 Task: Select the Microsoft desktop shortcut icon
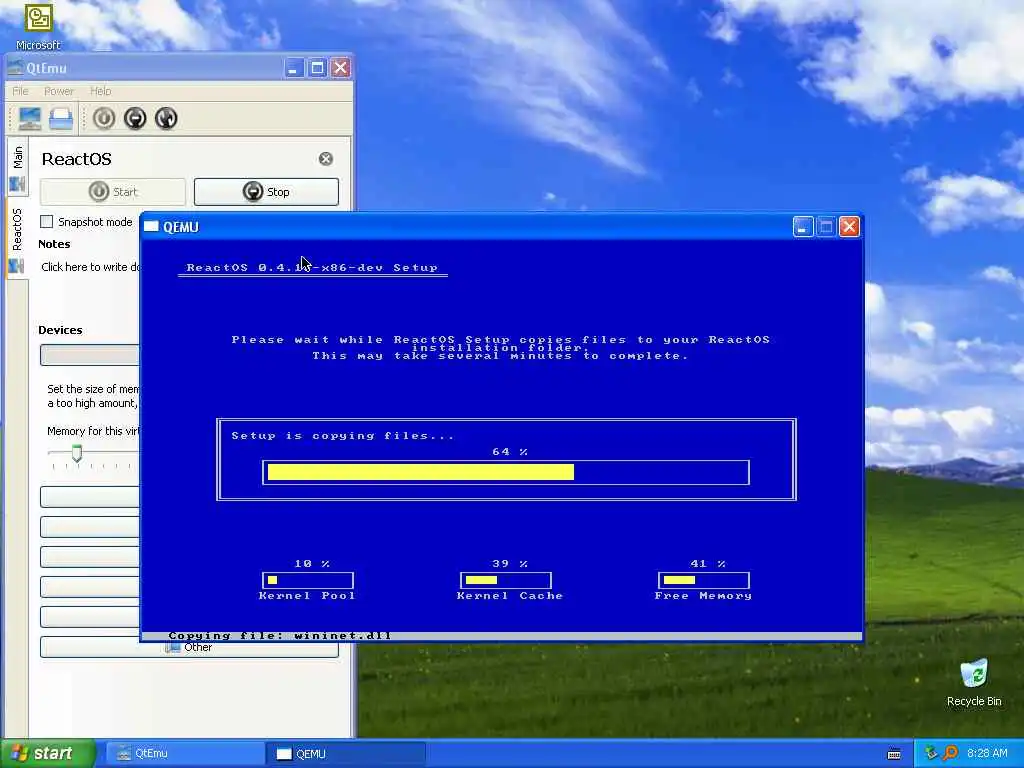point(38,26)
